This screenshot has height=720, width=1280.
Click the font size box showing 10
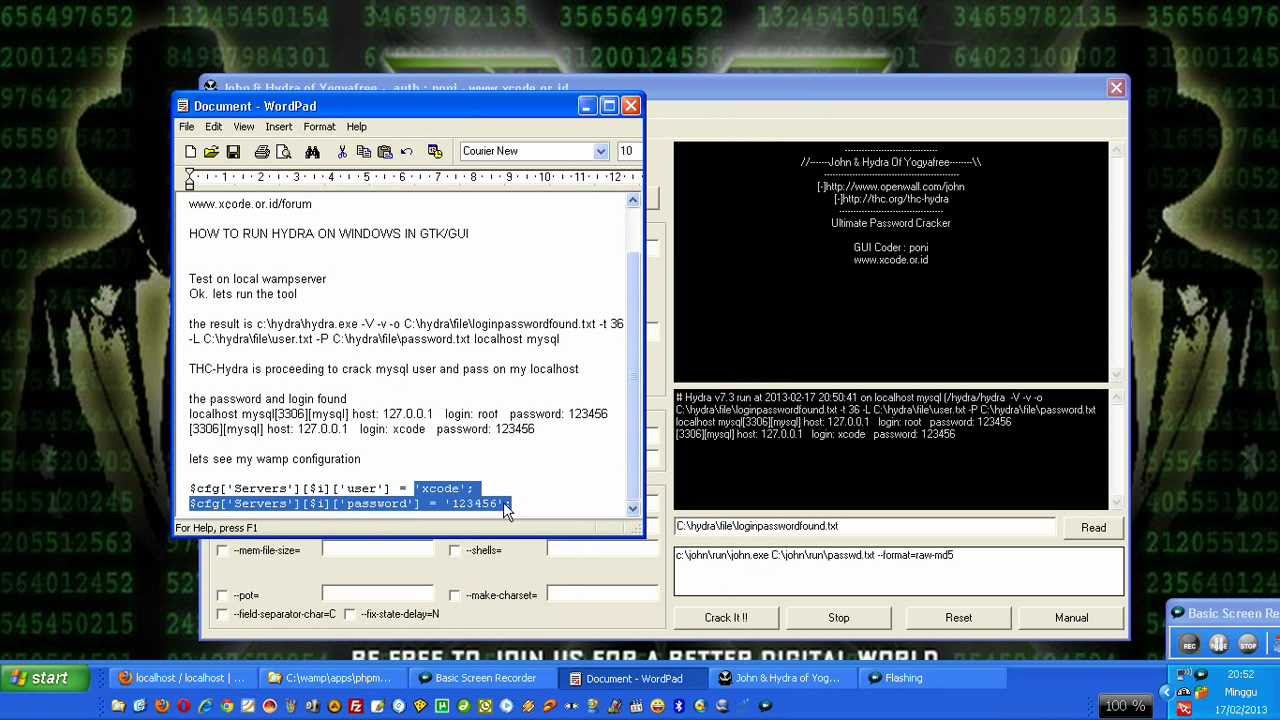pyautogui.click(x=628, y=151)
